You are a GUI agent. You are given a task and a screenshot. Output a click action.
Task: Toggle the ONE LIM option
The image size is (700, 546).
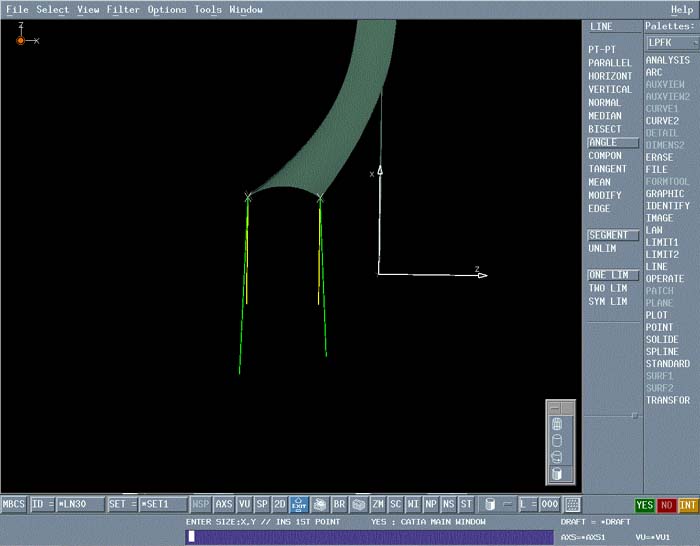608,275
